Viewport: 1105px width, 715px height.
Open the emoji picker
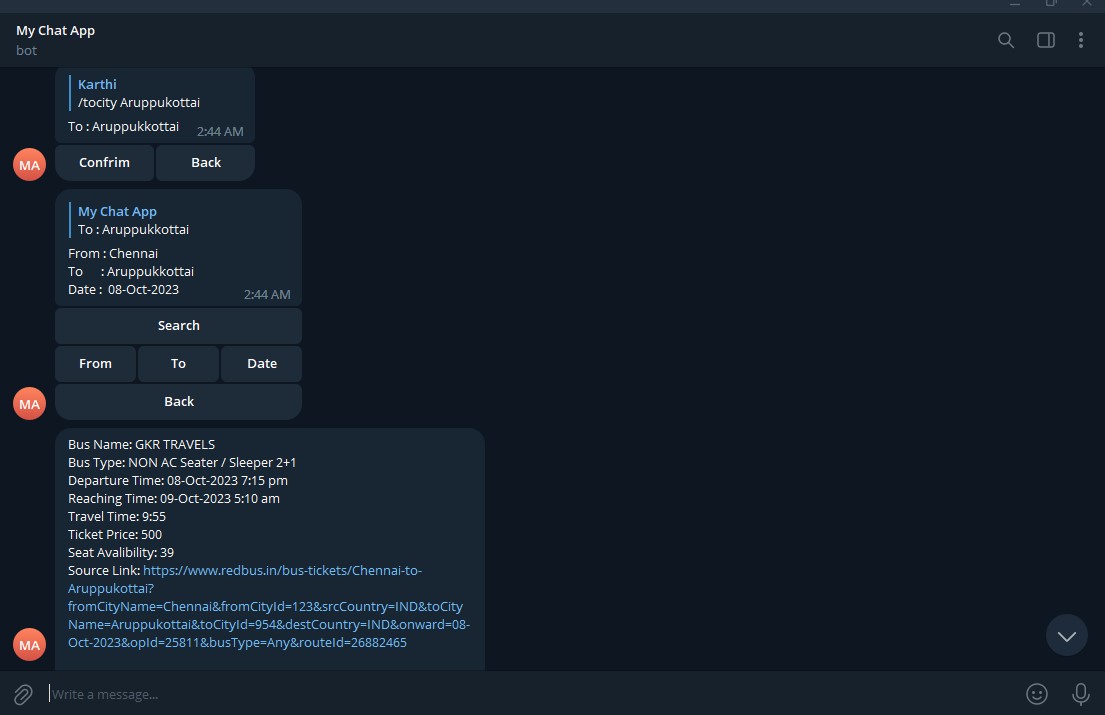pyautogui.click(x=1037, y=694)
